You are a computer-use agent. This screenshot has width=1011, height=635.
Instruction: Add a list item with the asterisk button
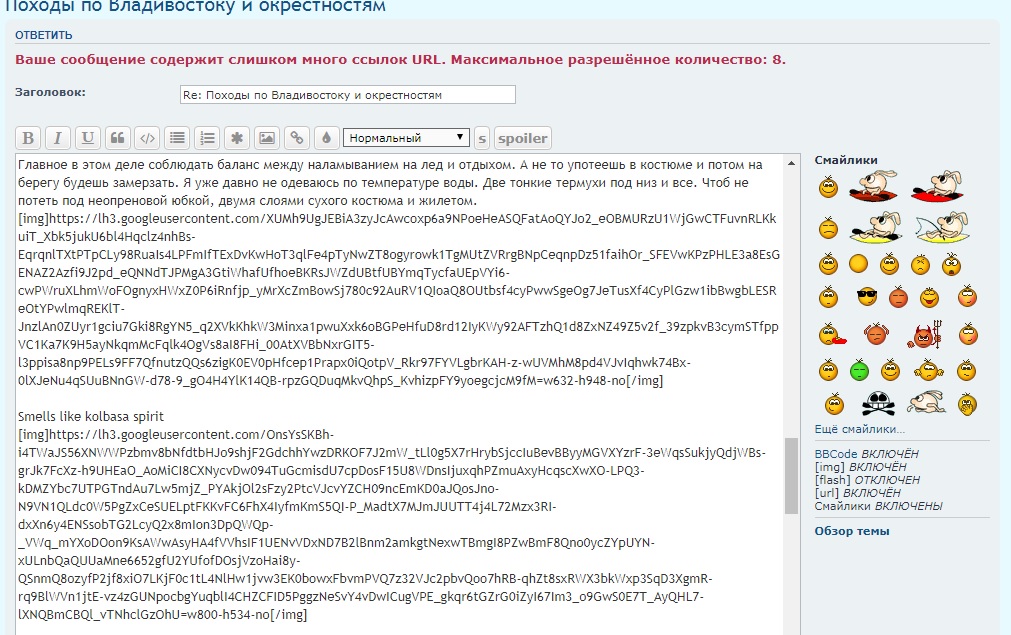point(237,138)
